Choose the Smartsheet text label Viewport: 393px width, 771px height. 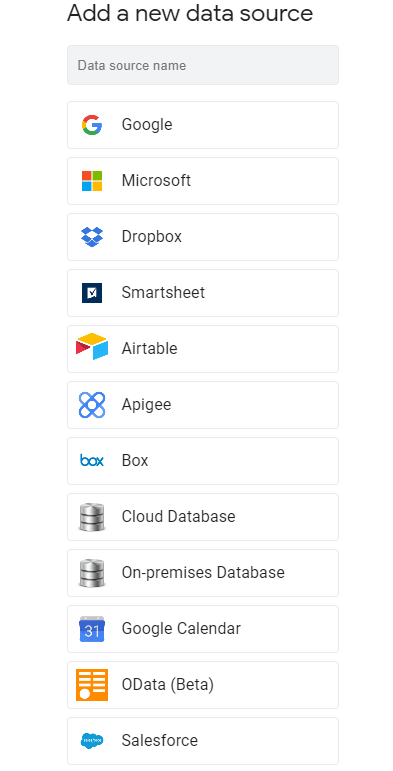point(163,293)
